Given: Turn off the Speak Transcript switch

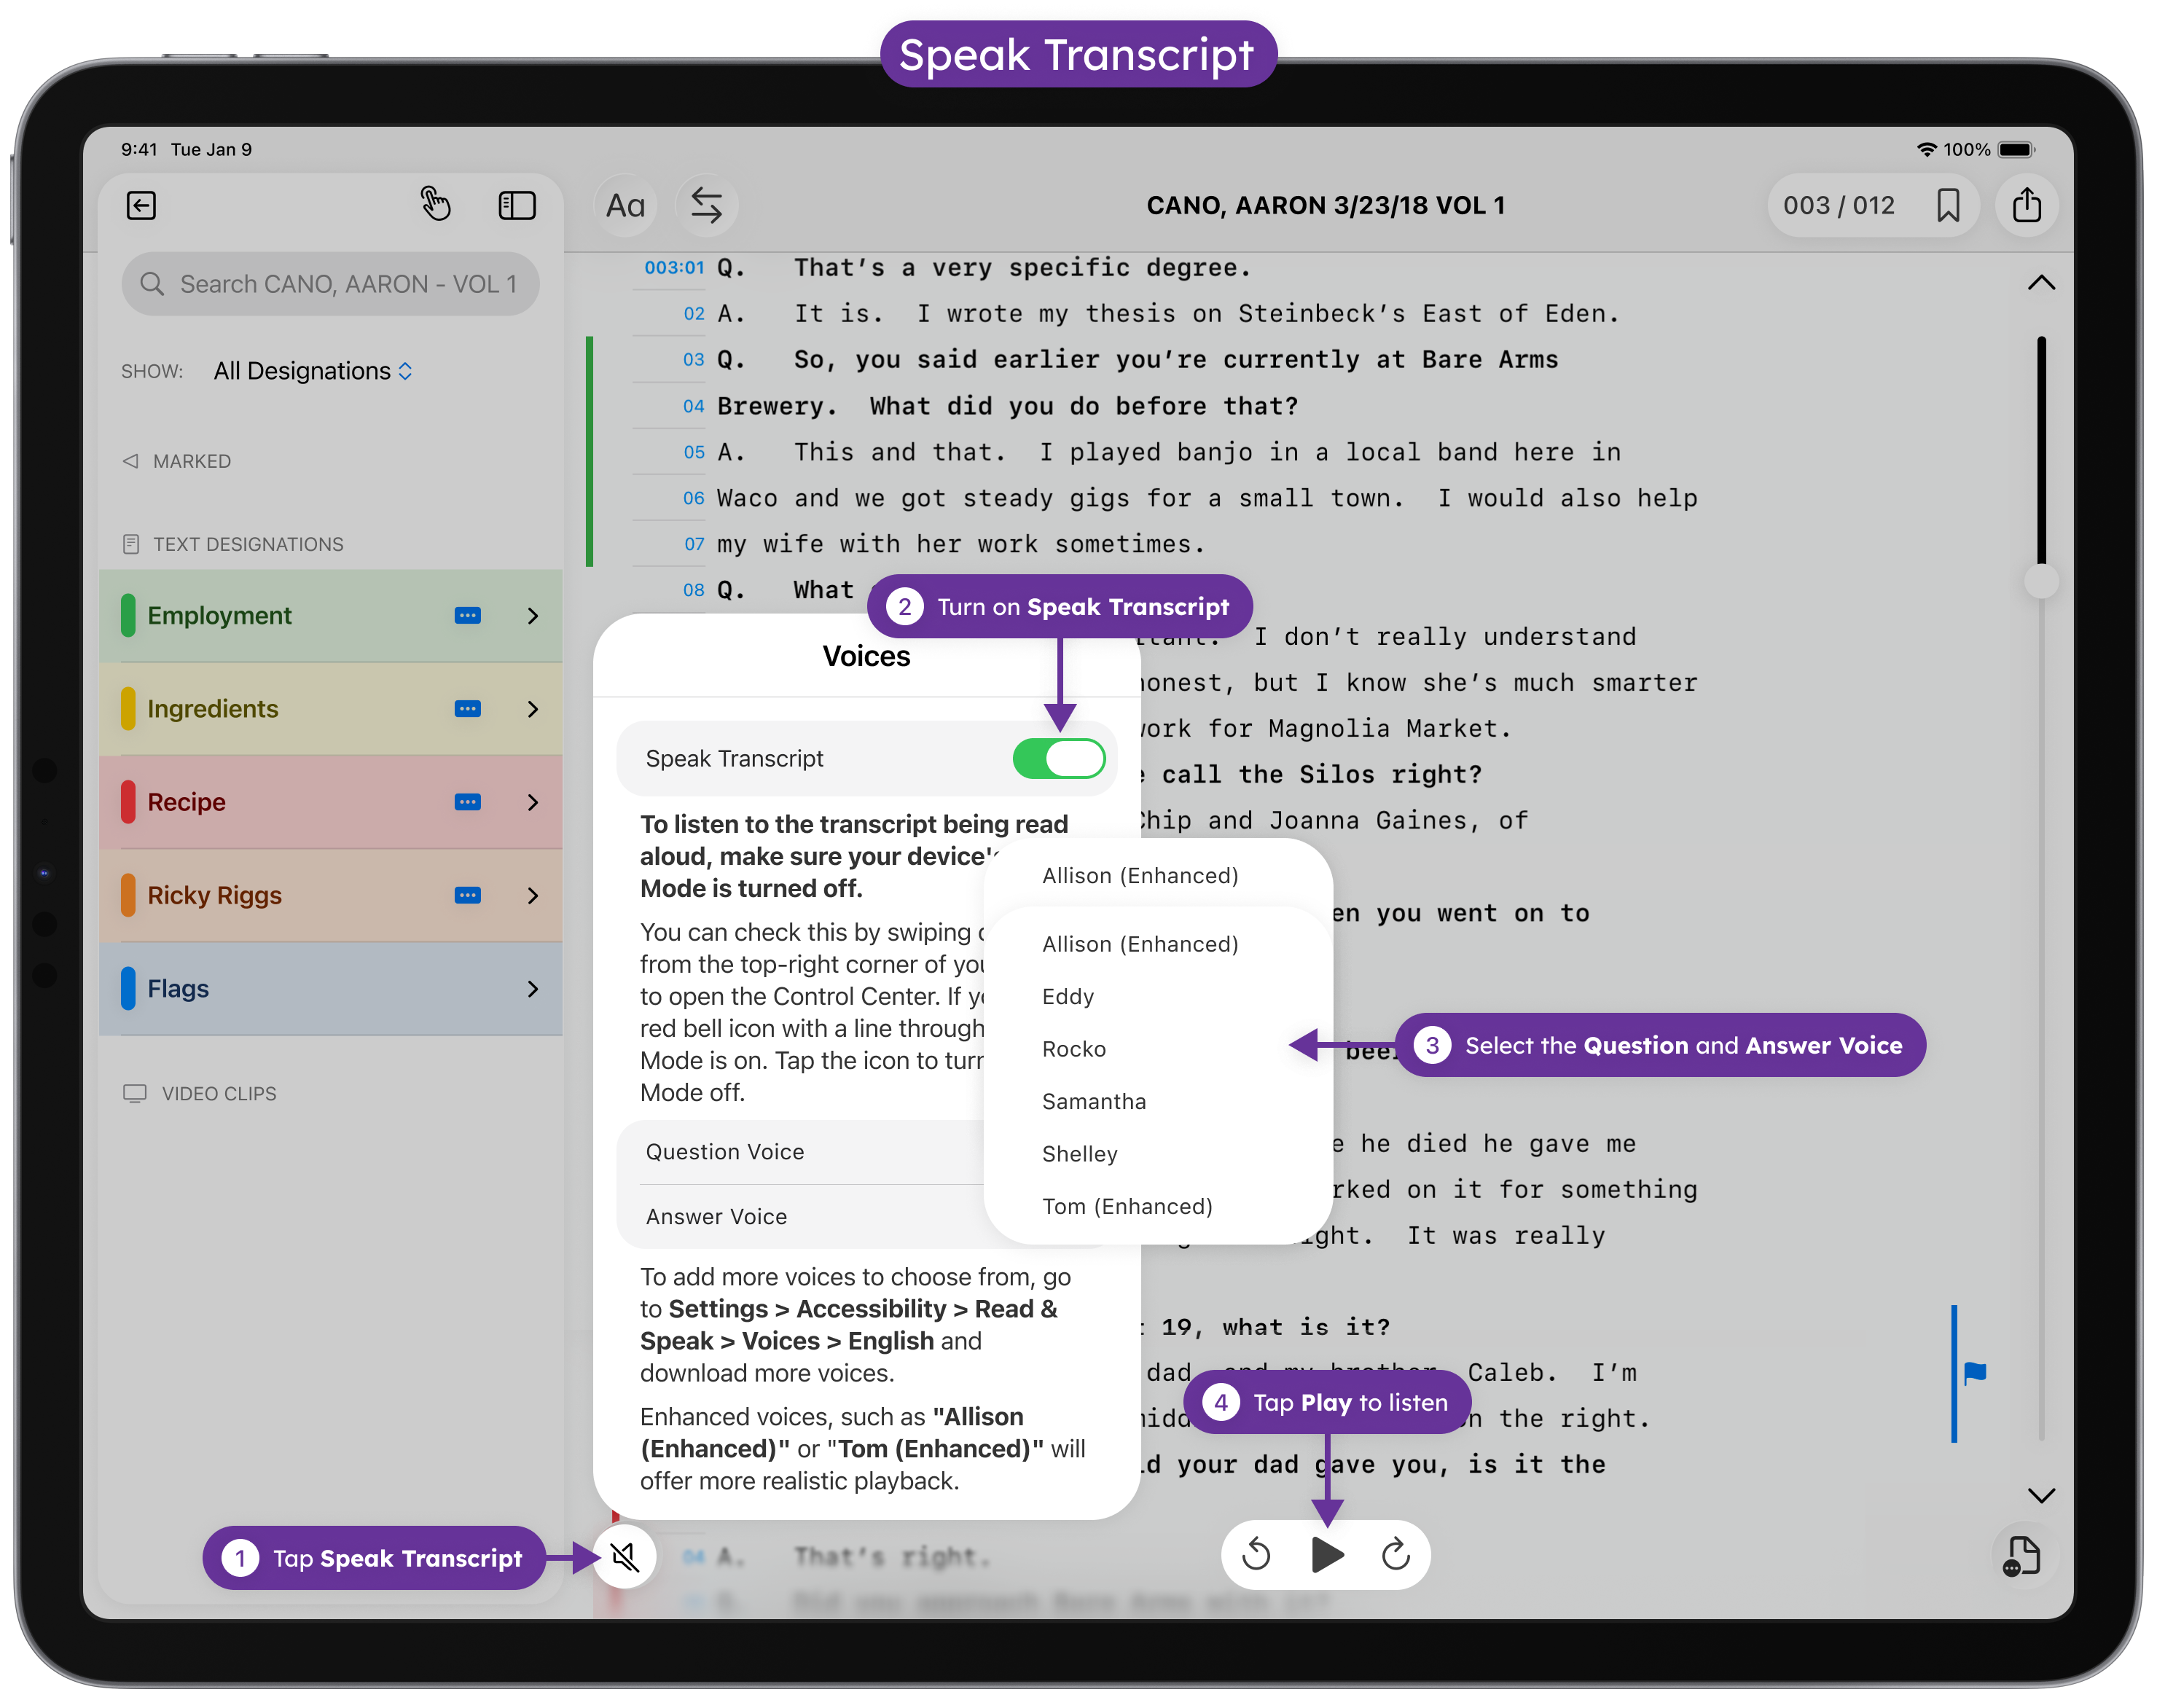Looking at the screenshot, I should click(1058, 758).
